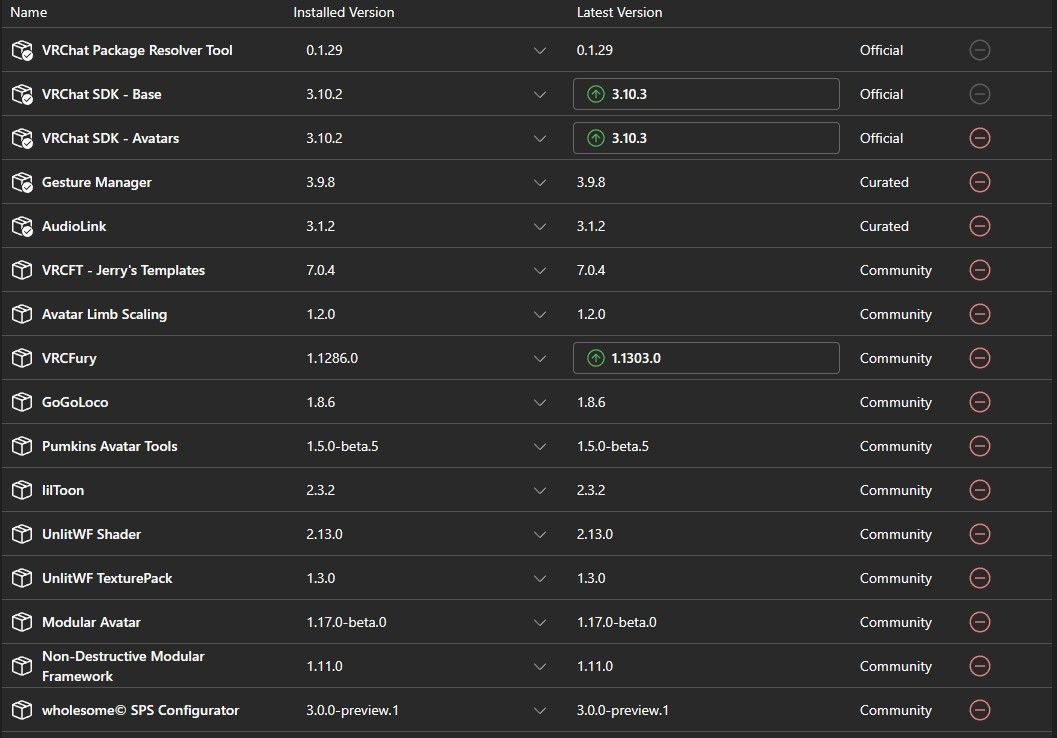Click package icon of AudioLink
Image resolution: width=1057 pixels, height=738 pixels.
coord(22,226)
